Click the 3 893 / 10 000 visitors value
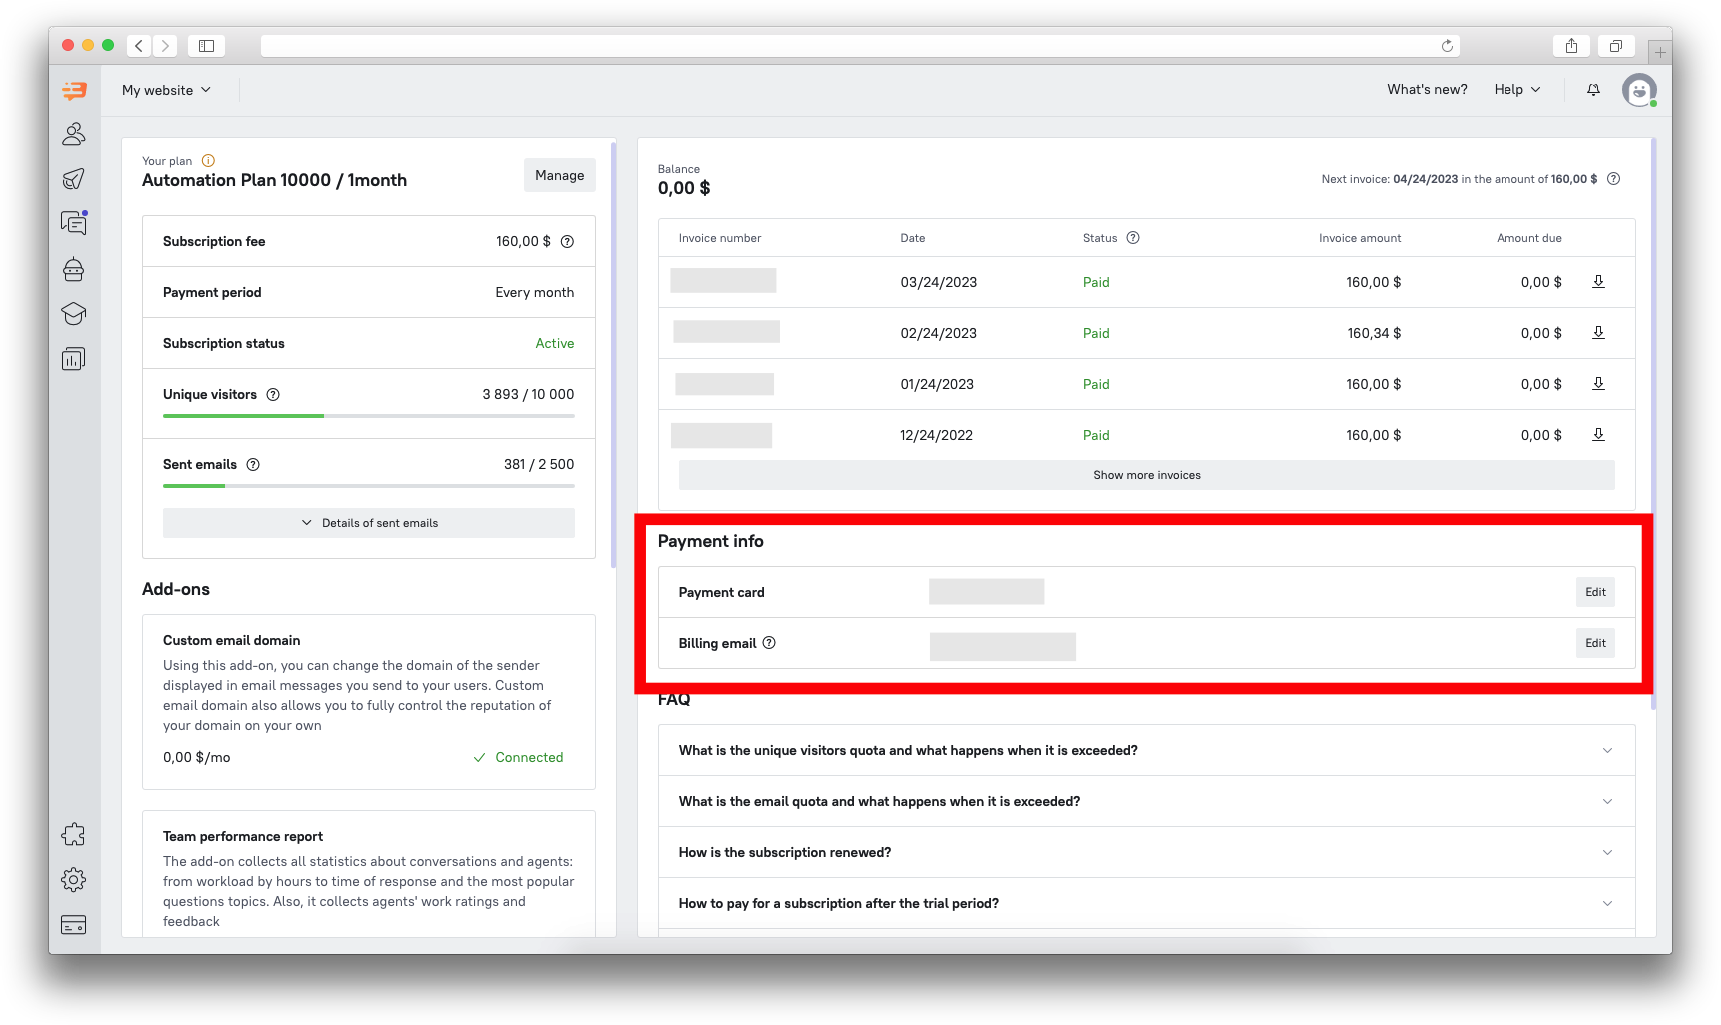The height and width of the screenshot is (1025, 1721). [528, 394]
